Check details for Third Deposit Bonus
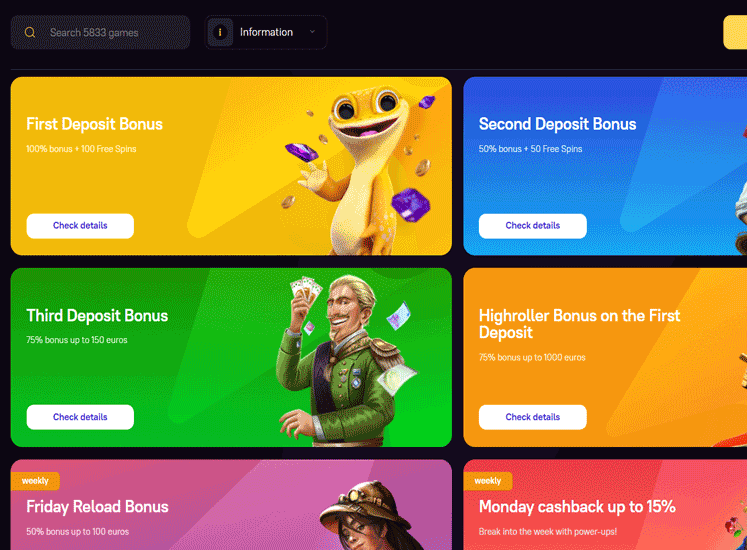This screenshot has height=550, width=747. pos(80,417)
